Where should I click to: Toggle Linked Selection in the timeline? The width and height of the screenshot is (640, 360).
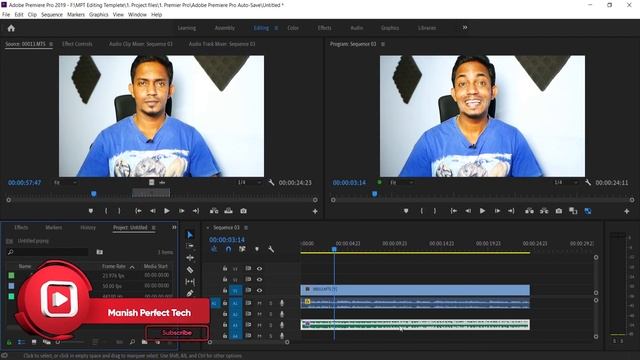tap(242, 249)
